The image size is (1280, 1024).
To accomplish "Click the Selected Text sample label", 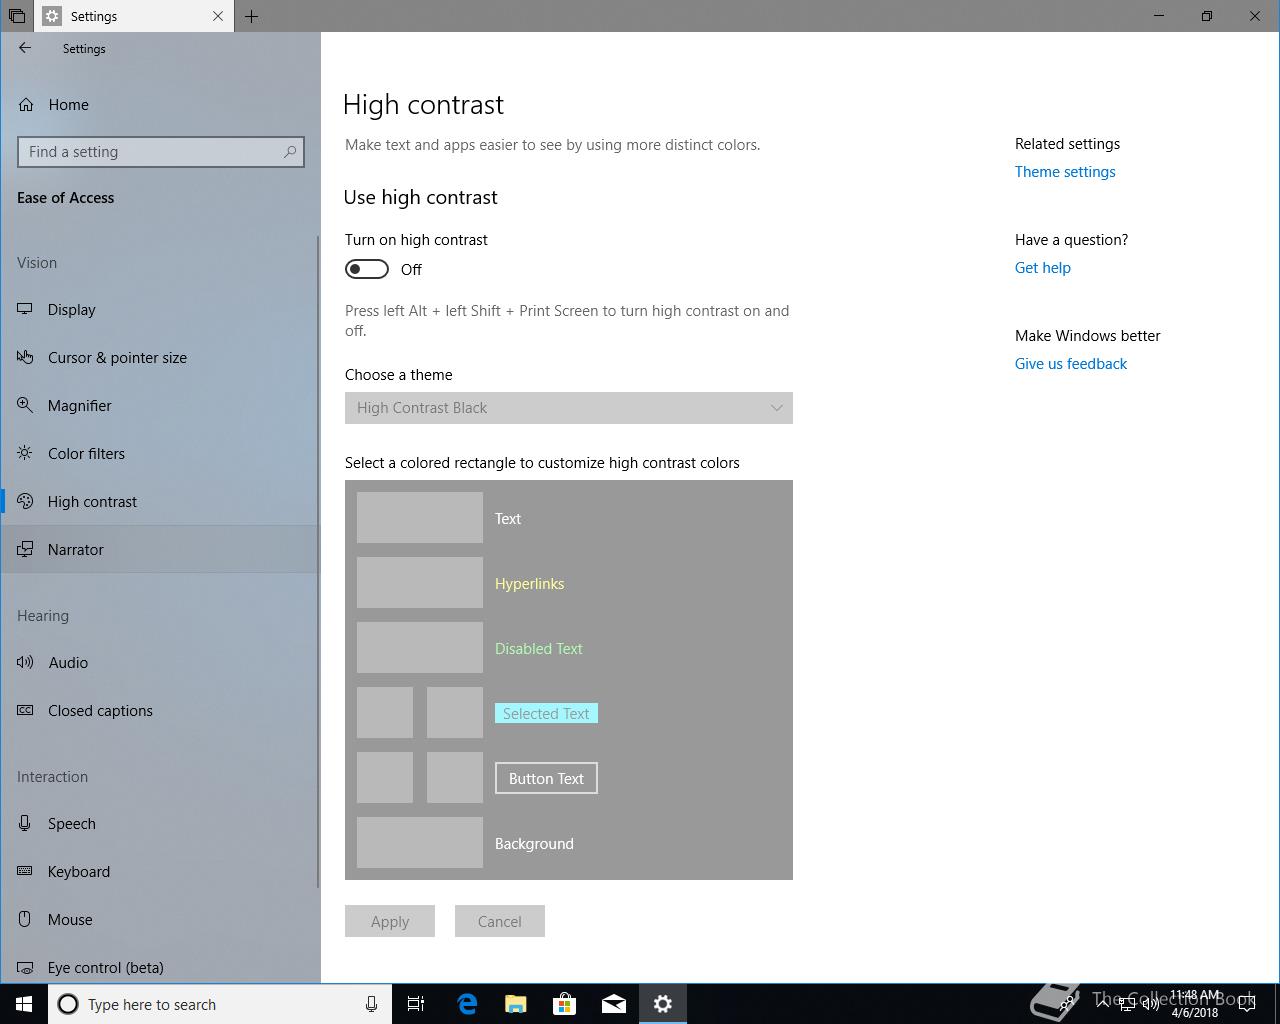I will pyautogui.click(x=546, y=713).
